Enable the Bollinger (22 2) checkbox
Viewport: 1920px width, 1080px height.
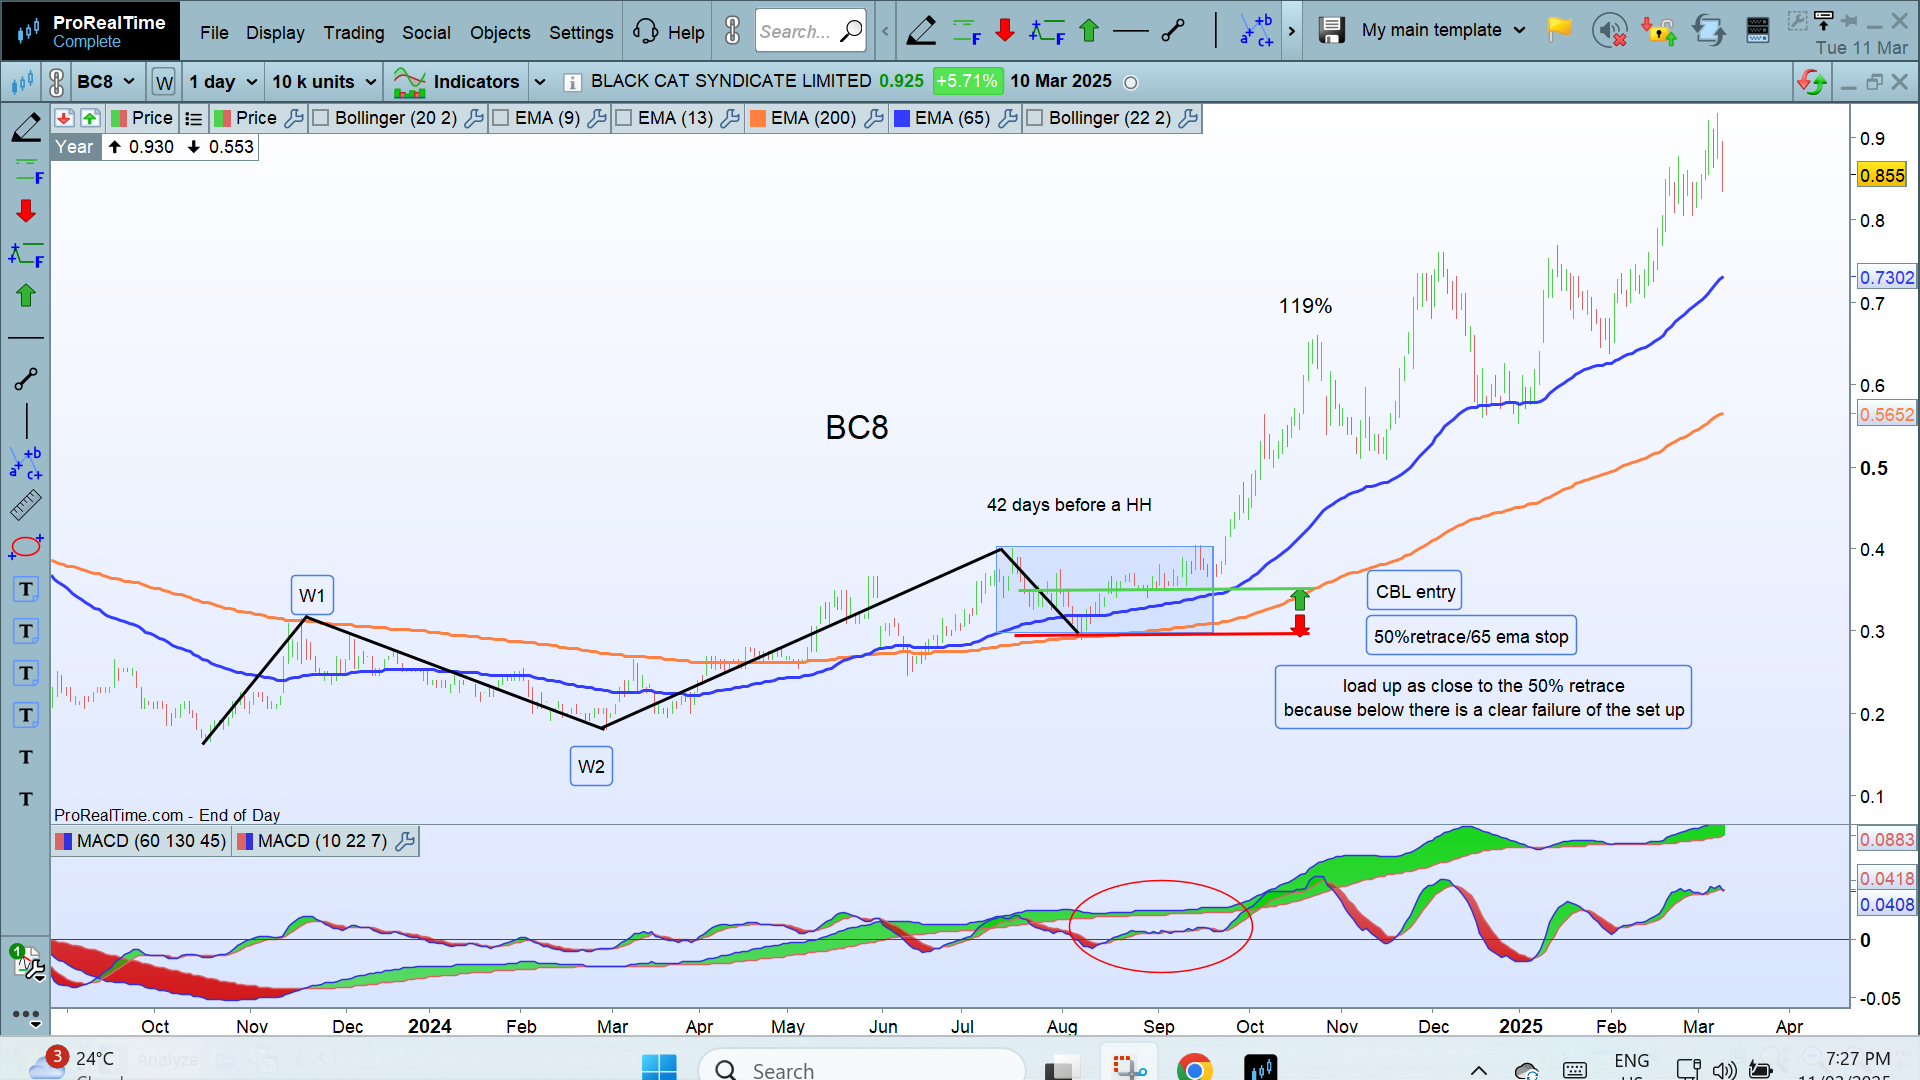click(1035, 118)
